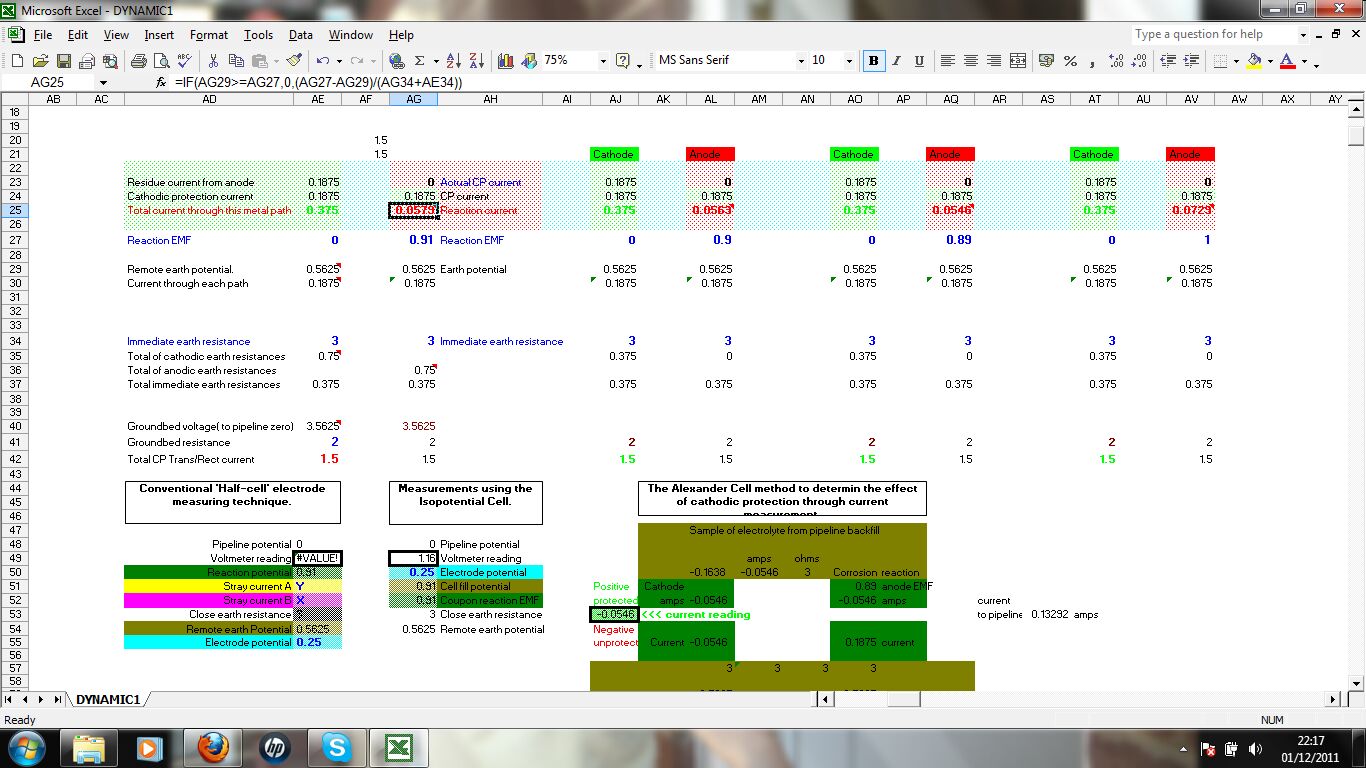Run the spelling check tool

pyautogui.click(x=186, y=61)
